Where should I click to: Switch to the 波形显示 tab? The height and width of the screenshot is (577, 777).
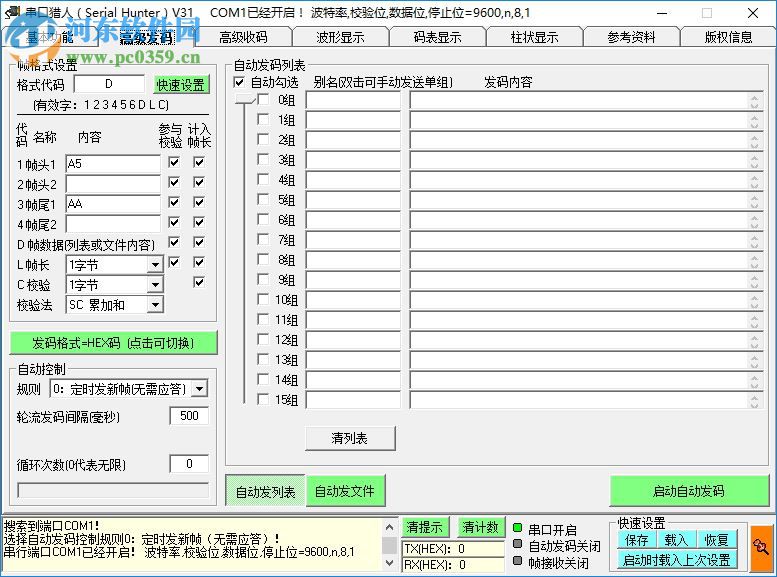tap(340, 37)
